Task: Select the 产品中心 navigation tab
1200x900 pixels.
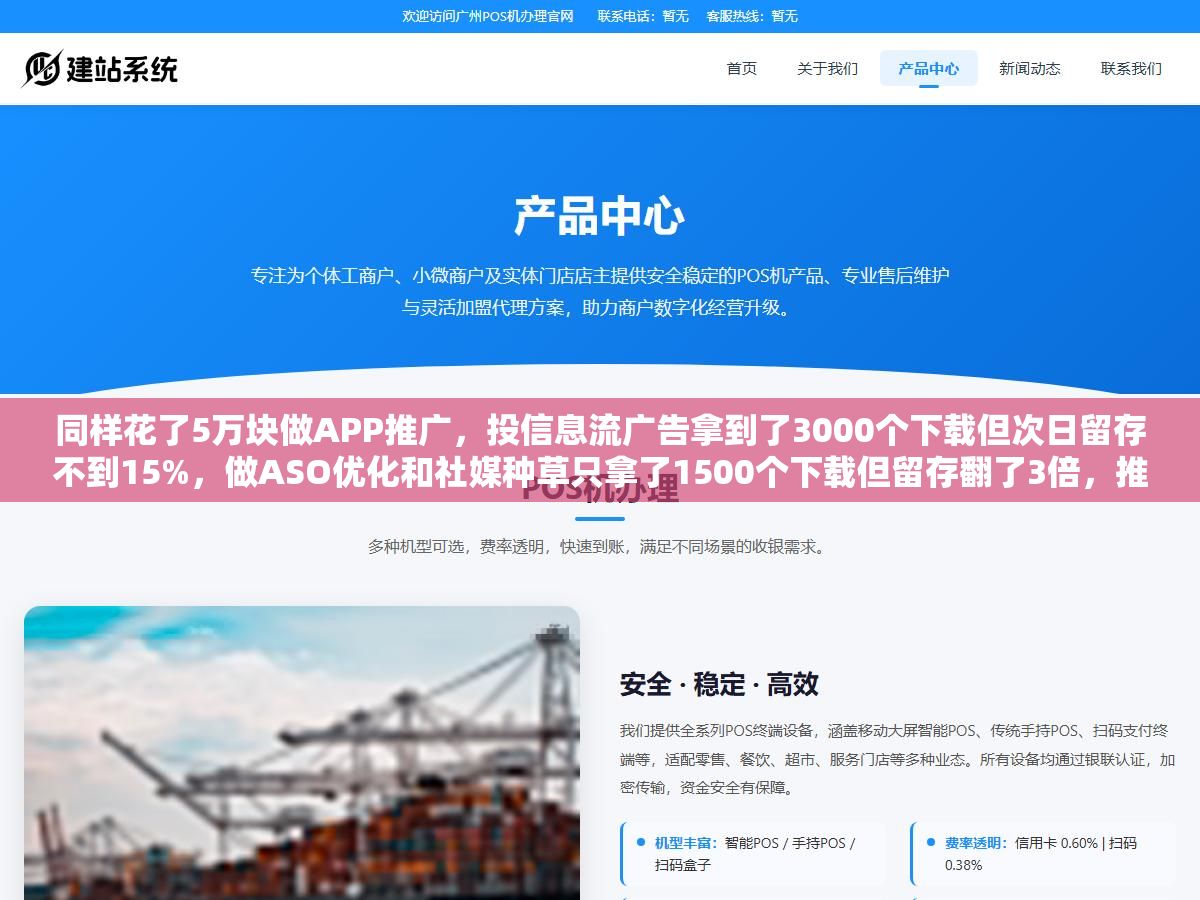Action: [x=928, y=68]
